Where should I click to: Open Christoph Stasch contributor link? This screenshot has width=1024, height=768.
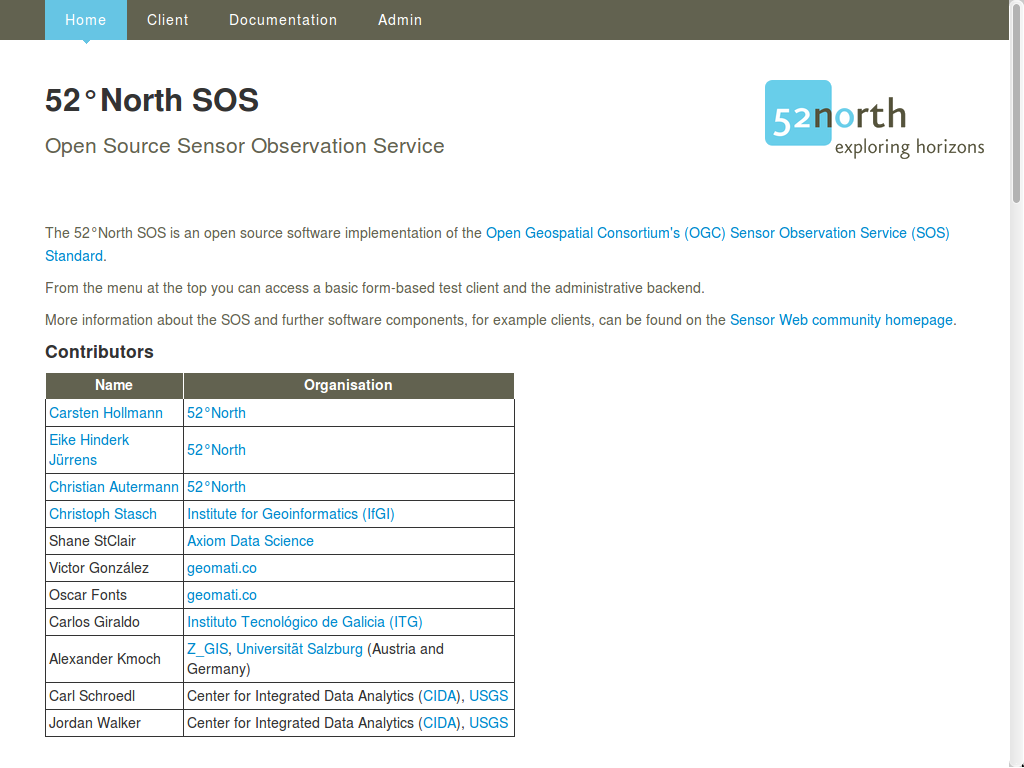[103, 514]
